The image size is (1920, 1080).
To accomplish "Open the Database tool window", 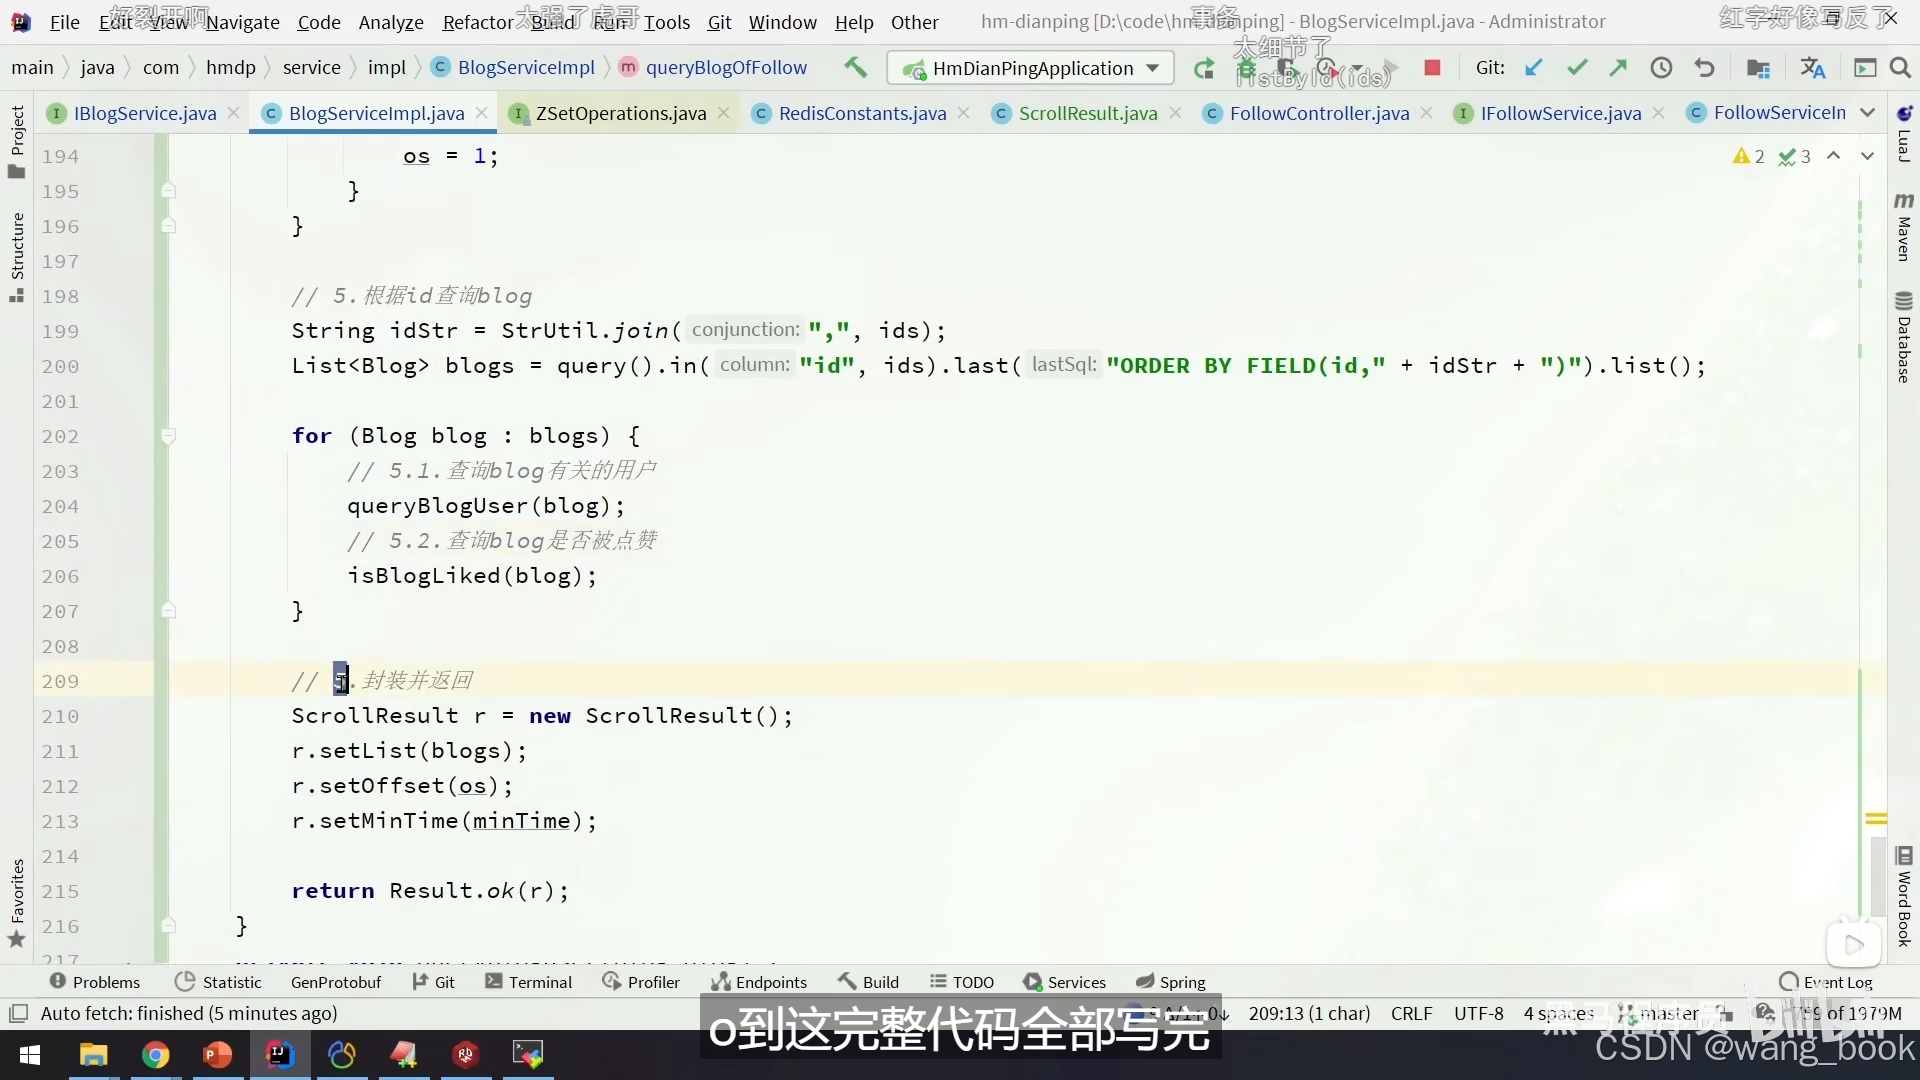I will tap(1904, 337).
